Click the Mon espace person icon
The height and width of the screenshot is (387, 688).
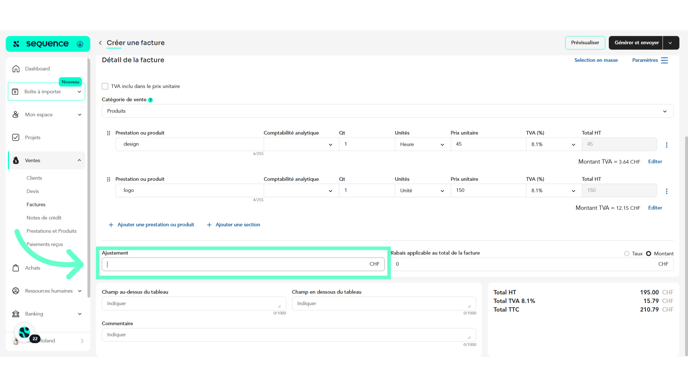[16, 115]
